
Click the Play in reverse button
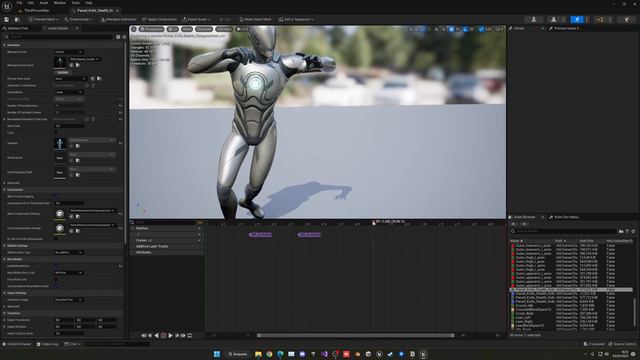click(156, 336)
